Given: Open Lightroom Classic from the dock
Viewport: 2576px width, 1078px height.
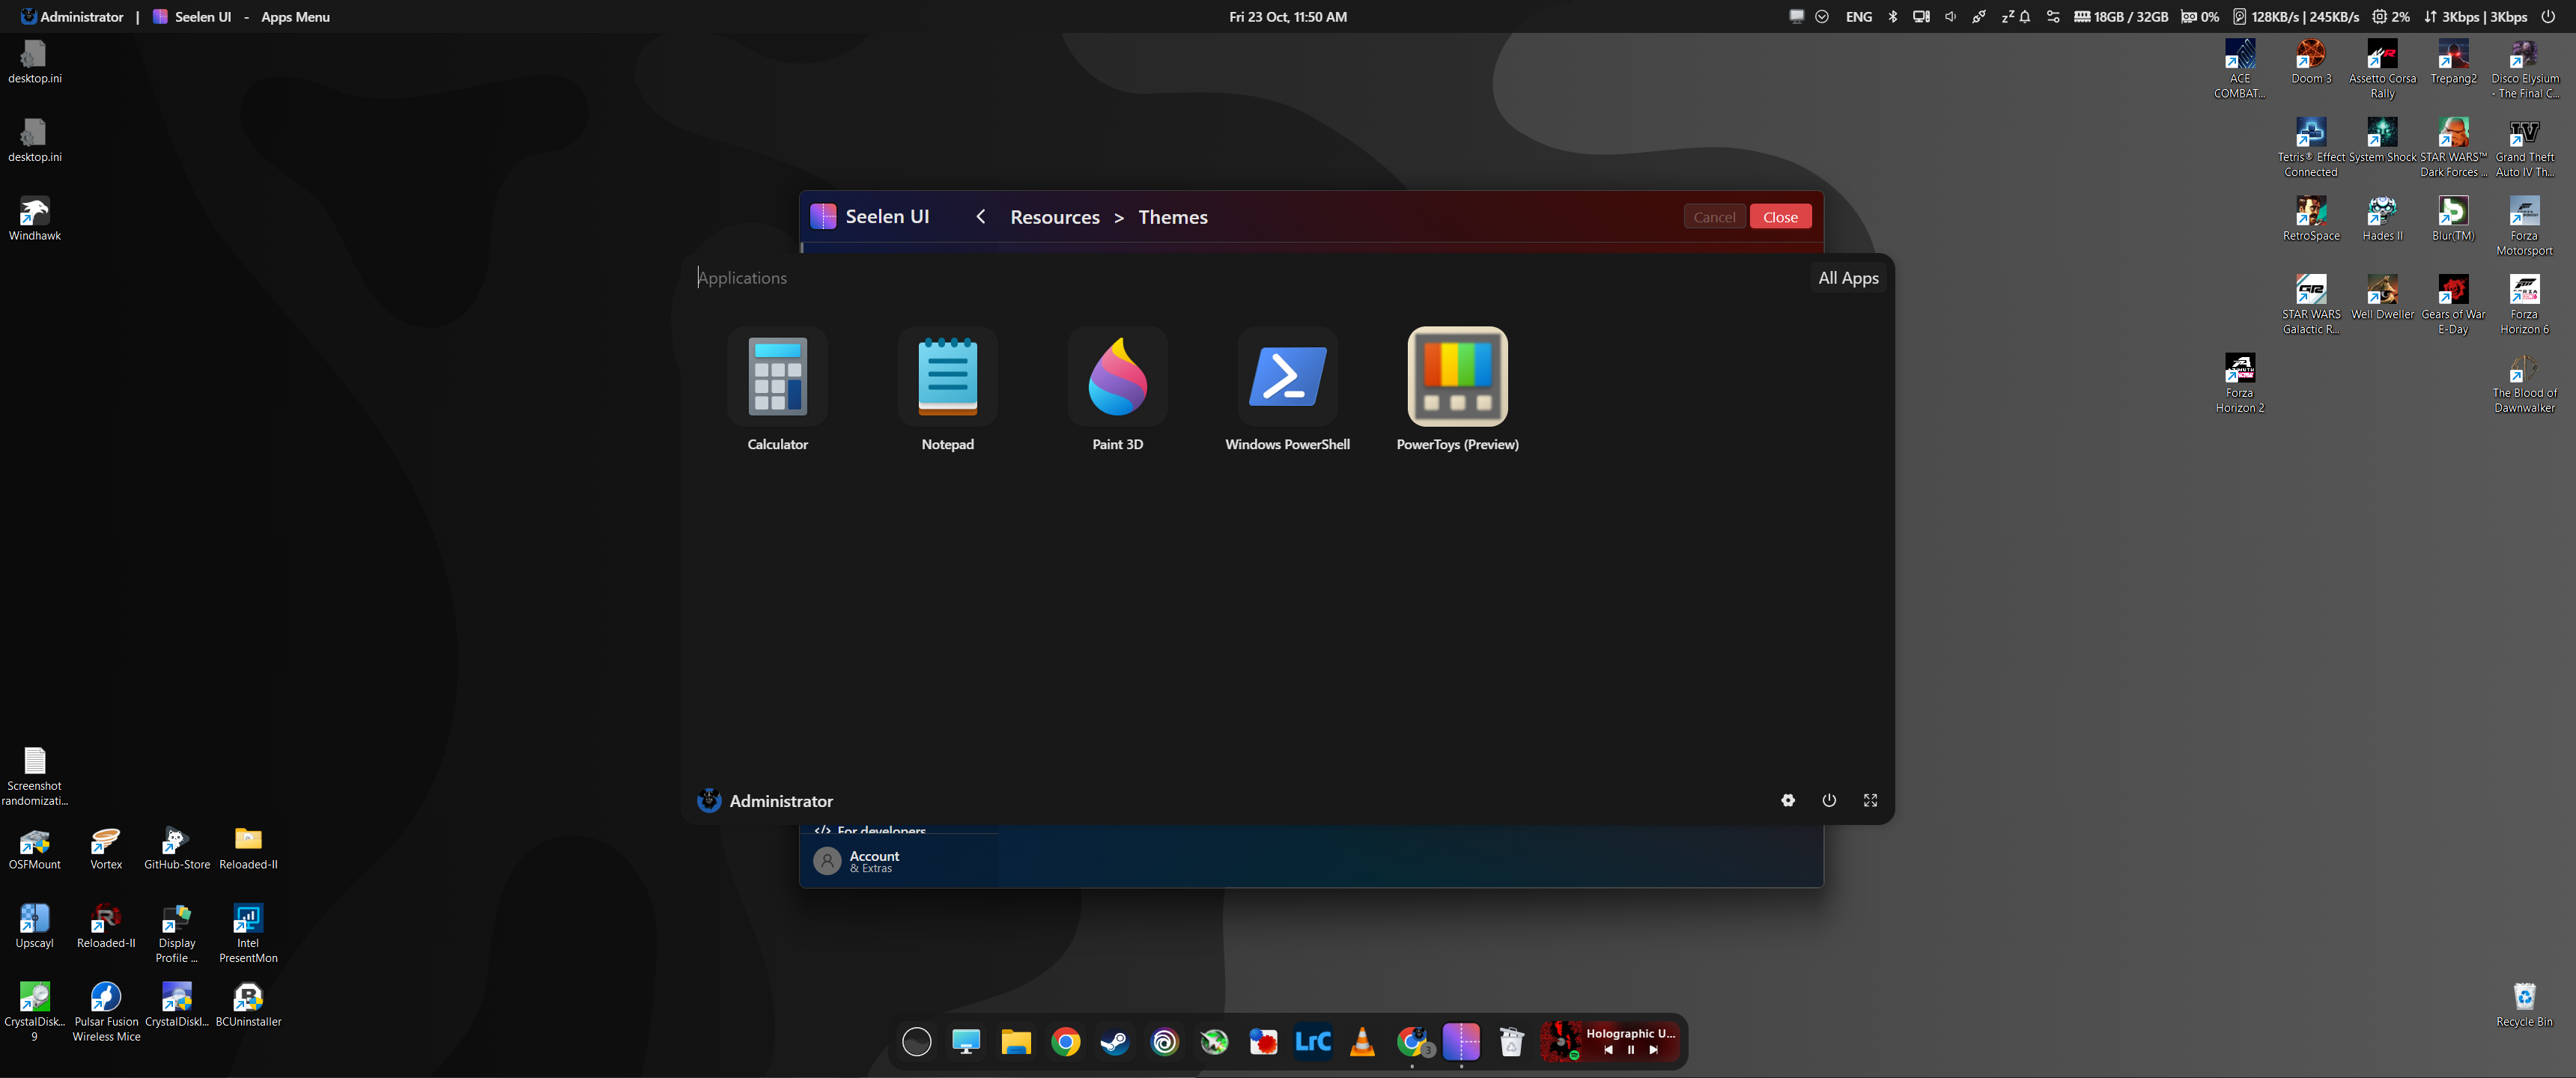Looking at the screenshot, I should [1312, 1042].
